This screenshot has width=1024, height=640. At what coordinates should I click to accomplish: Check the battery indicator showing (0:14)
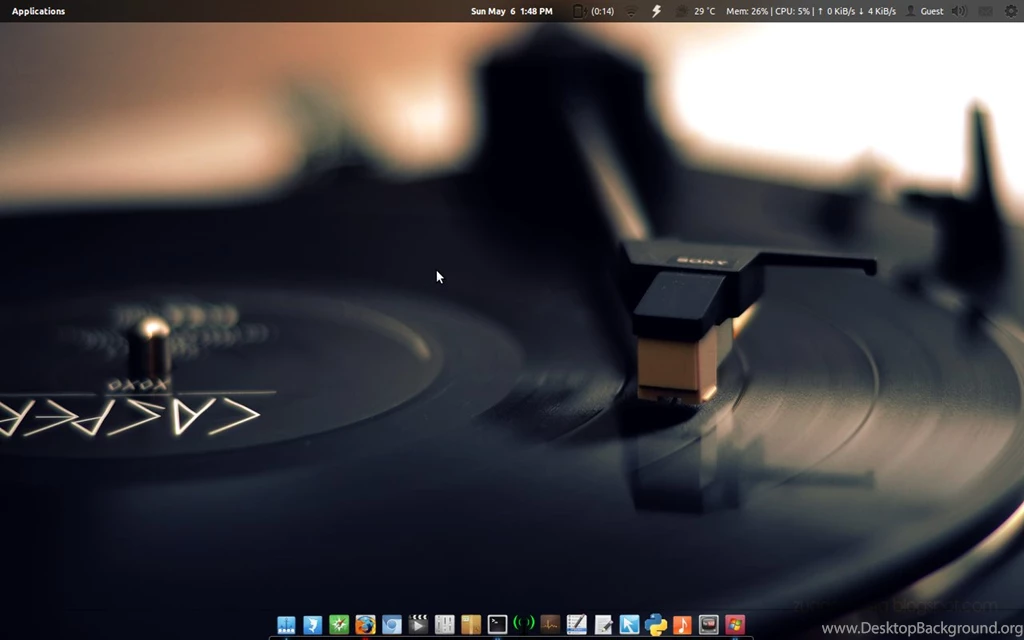click(594, 11)
